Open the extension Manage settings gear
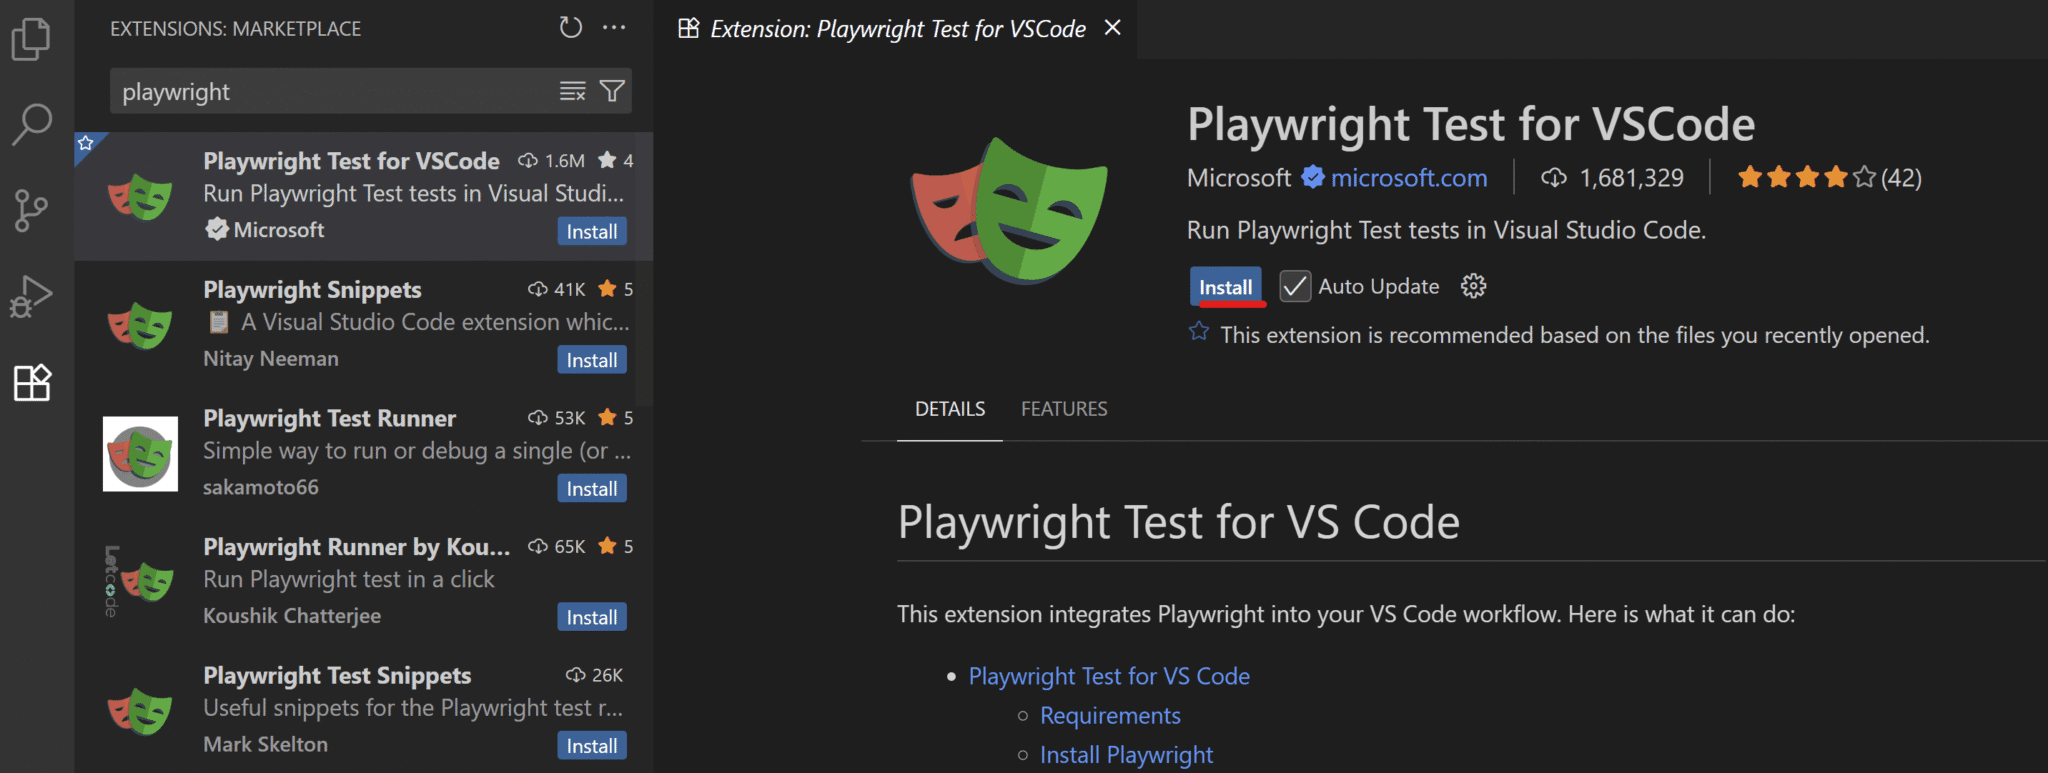This screenshot has height=773, width=2048. tap(1473, 286)
